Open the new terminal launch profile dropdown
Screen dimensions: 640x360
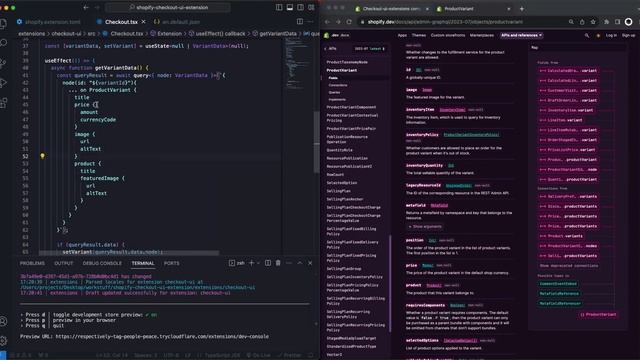258,263
